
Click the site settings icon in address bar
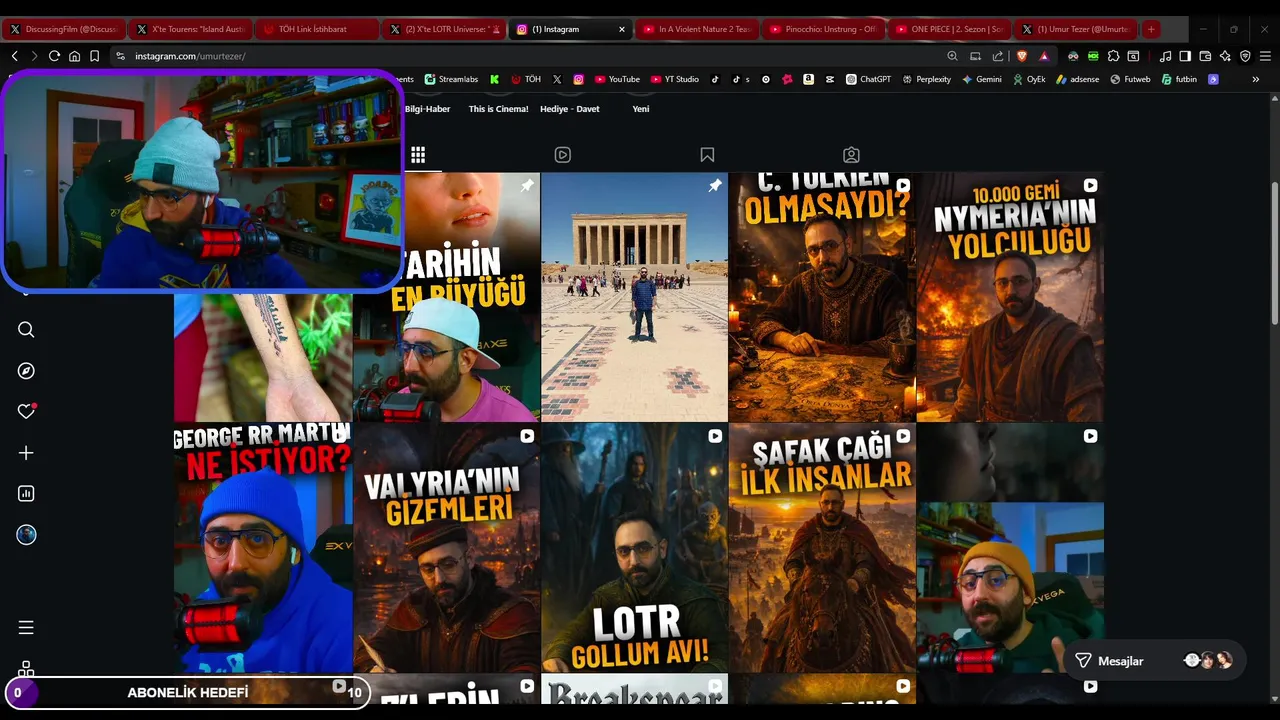pyautogui.click(x=121, y=56)
